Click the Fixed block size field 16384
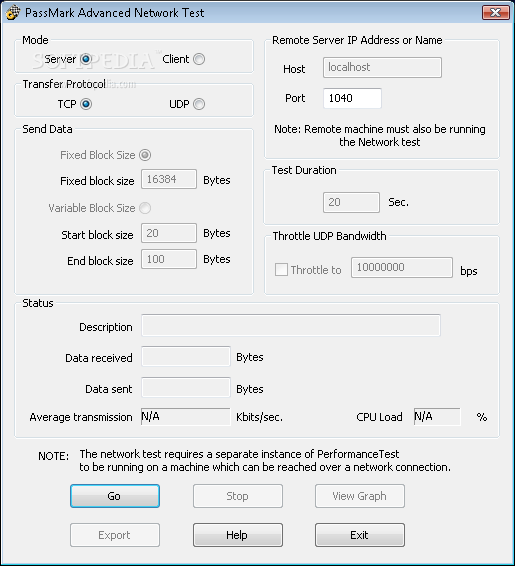The width and height of the screenshot is (515, 566). tap(169, 179)
